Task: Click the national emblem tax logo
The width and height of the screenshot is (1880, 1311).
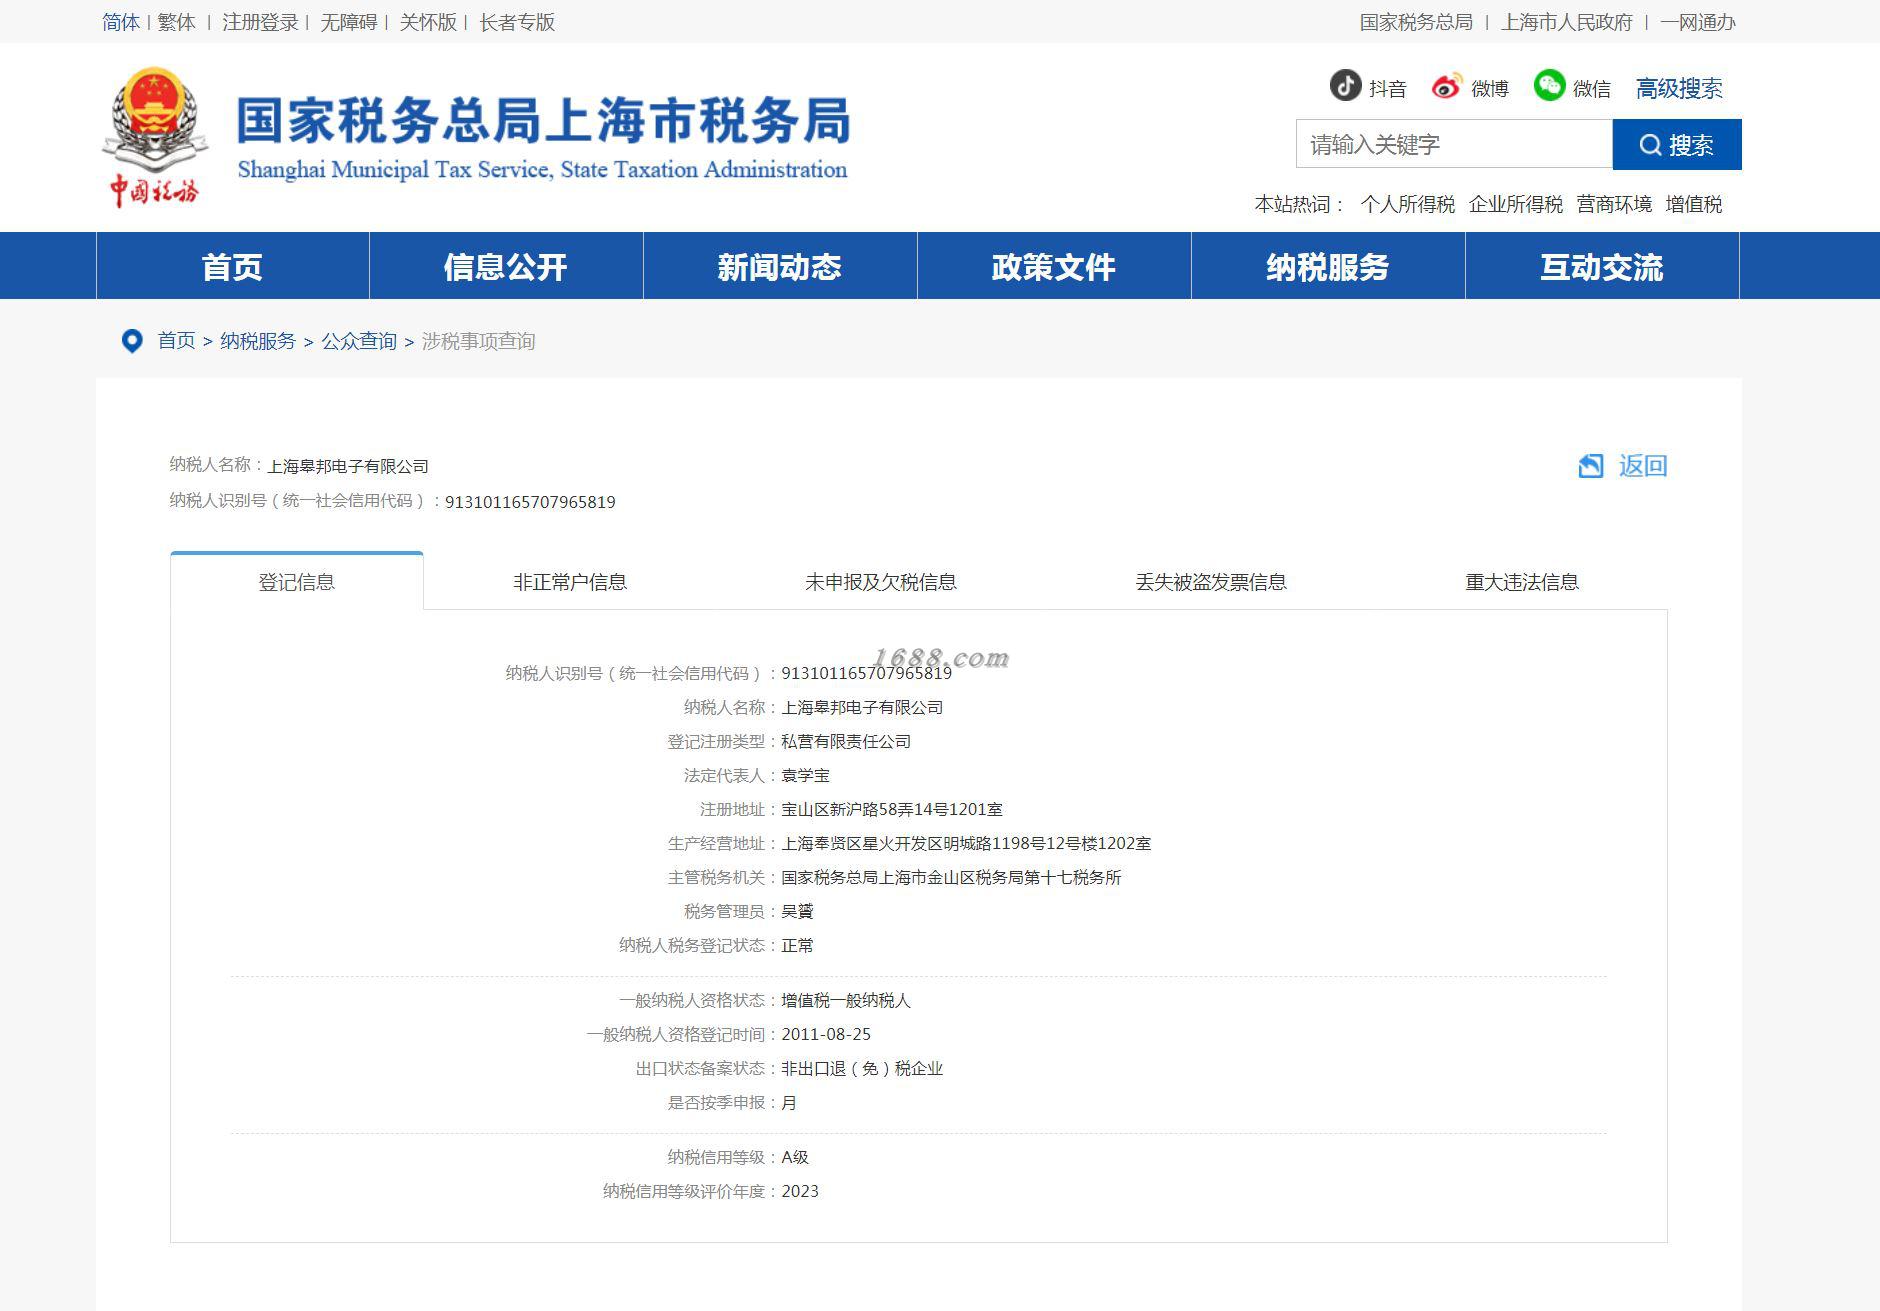Action: tap(154, 137)
